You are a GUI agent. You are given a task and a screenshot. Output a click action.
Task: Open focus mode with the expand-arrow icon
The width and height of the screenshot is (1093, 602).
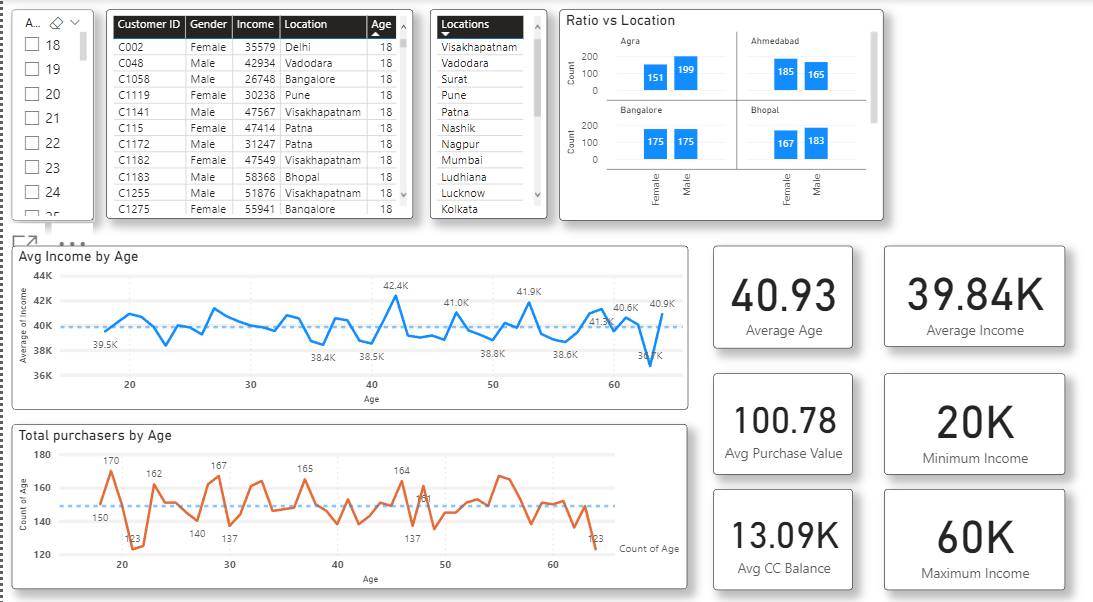click(x=25, y=242)
